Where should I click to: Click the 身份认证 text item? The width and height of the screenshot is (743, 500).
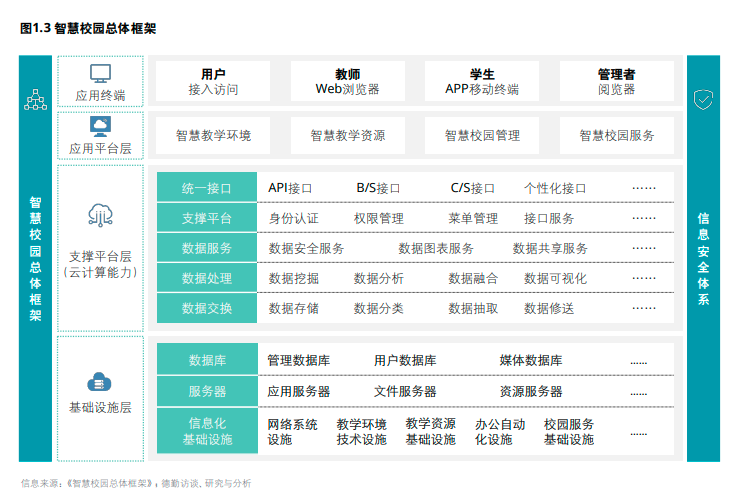click(294, 218)
